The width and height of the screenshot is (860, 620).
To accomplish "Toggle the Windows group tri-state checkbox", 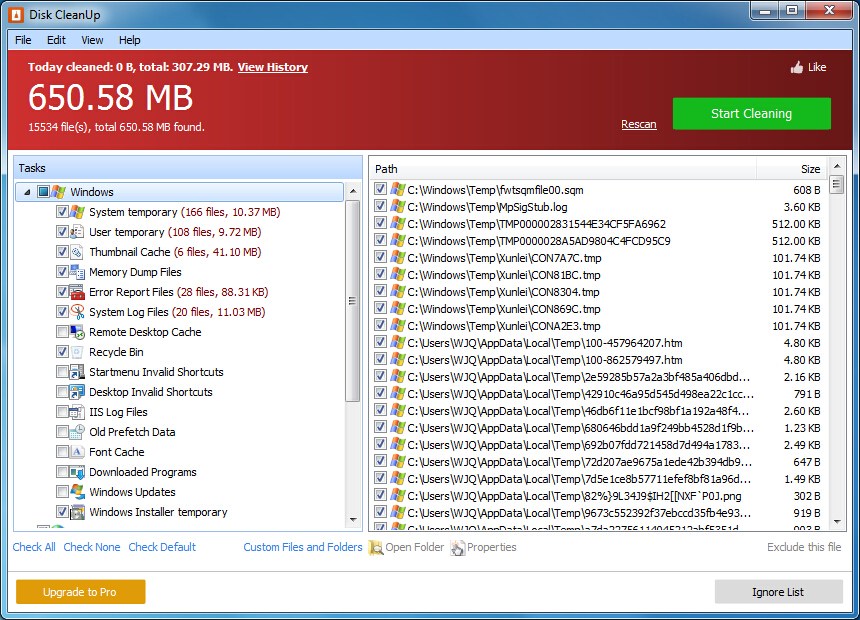I will click(x=43, y=191).
